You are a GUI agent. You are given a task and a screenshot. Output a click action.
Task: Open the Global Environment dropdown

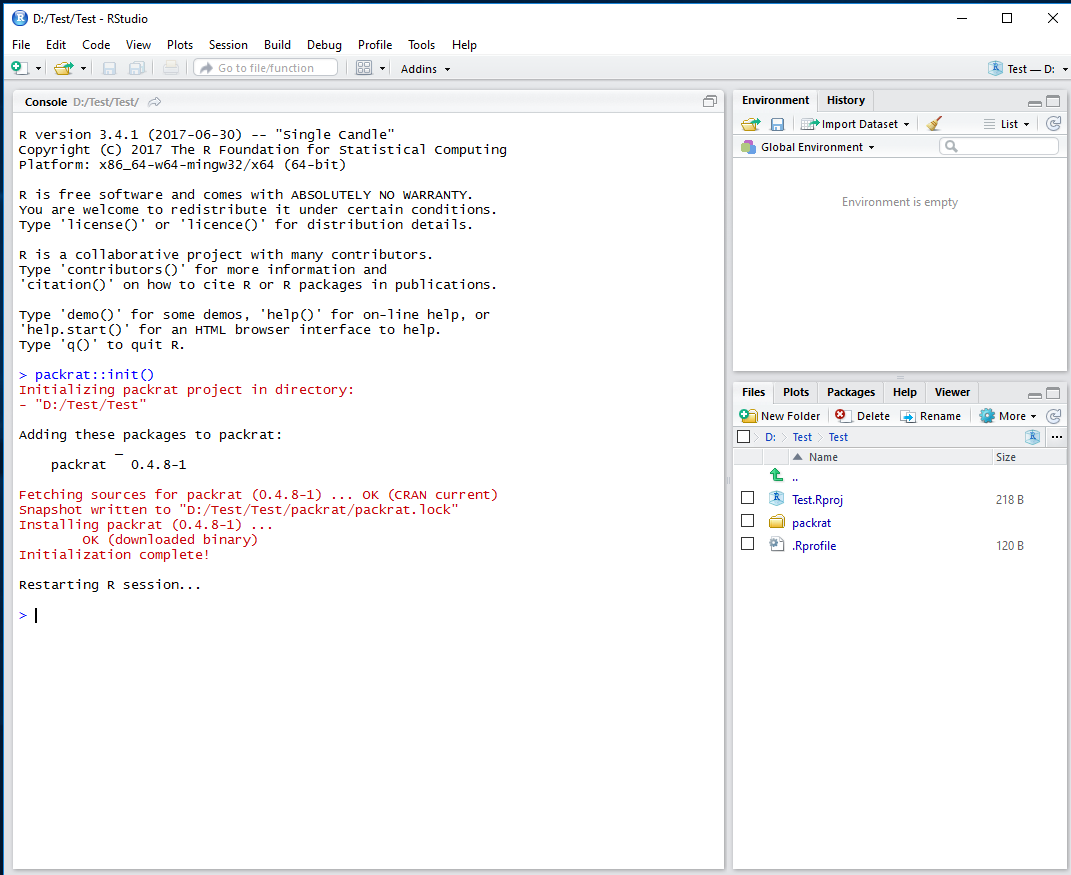click(x=808, y=147)
